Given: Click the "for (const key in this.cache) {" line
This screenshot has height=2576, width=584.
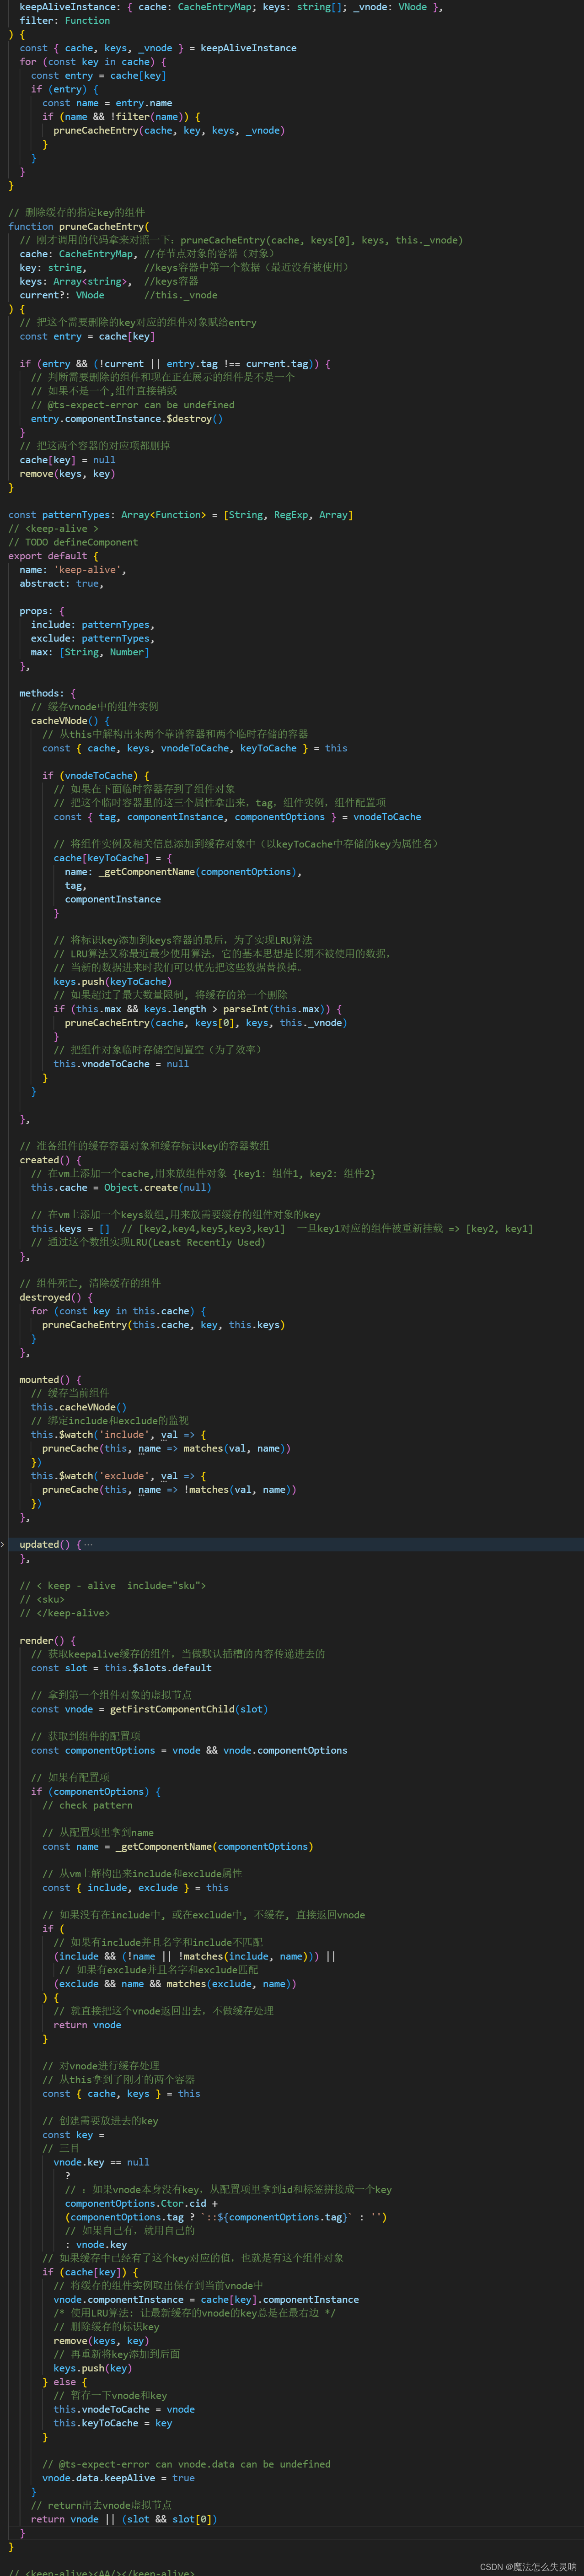Looking at the screenshot, I should [x=118, y=1311].
